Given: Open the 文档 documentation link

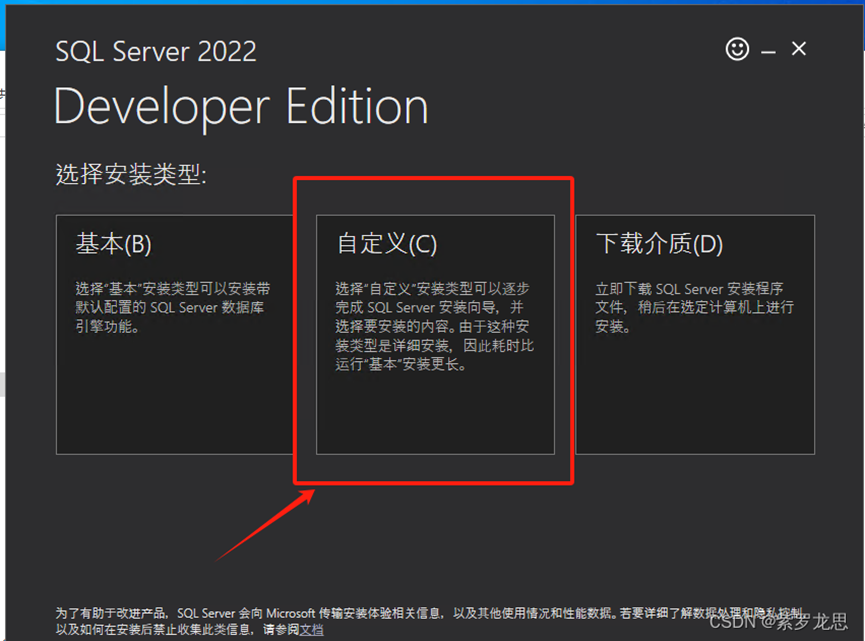Looking at the screenshot, I should click(311, 629).
